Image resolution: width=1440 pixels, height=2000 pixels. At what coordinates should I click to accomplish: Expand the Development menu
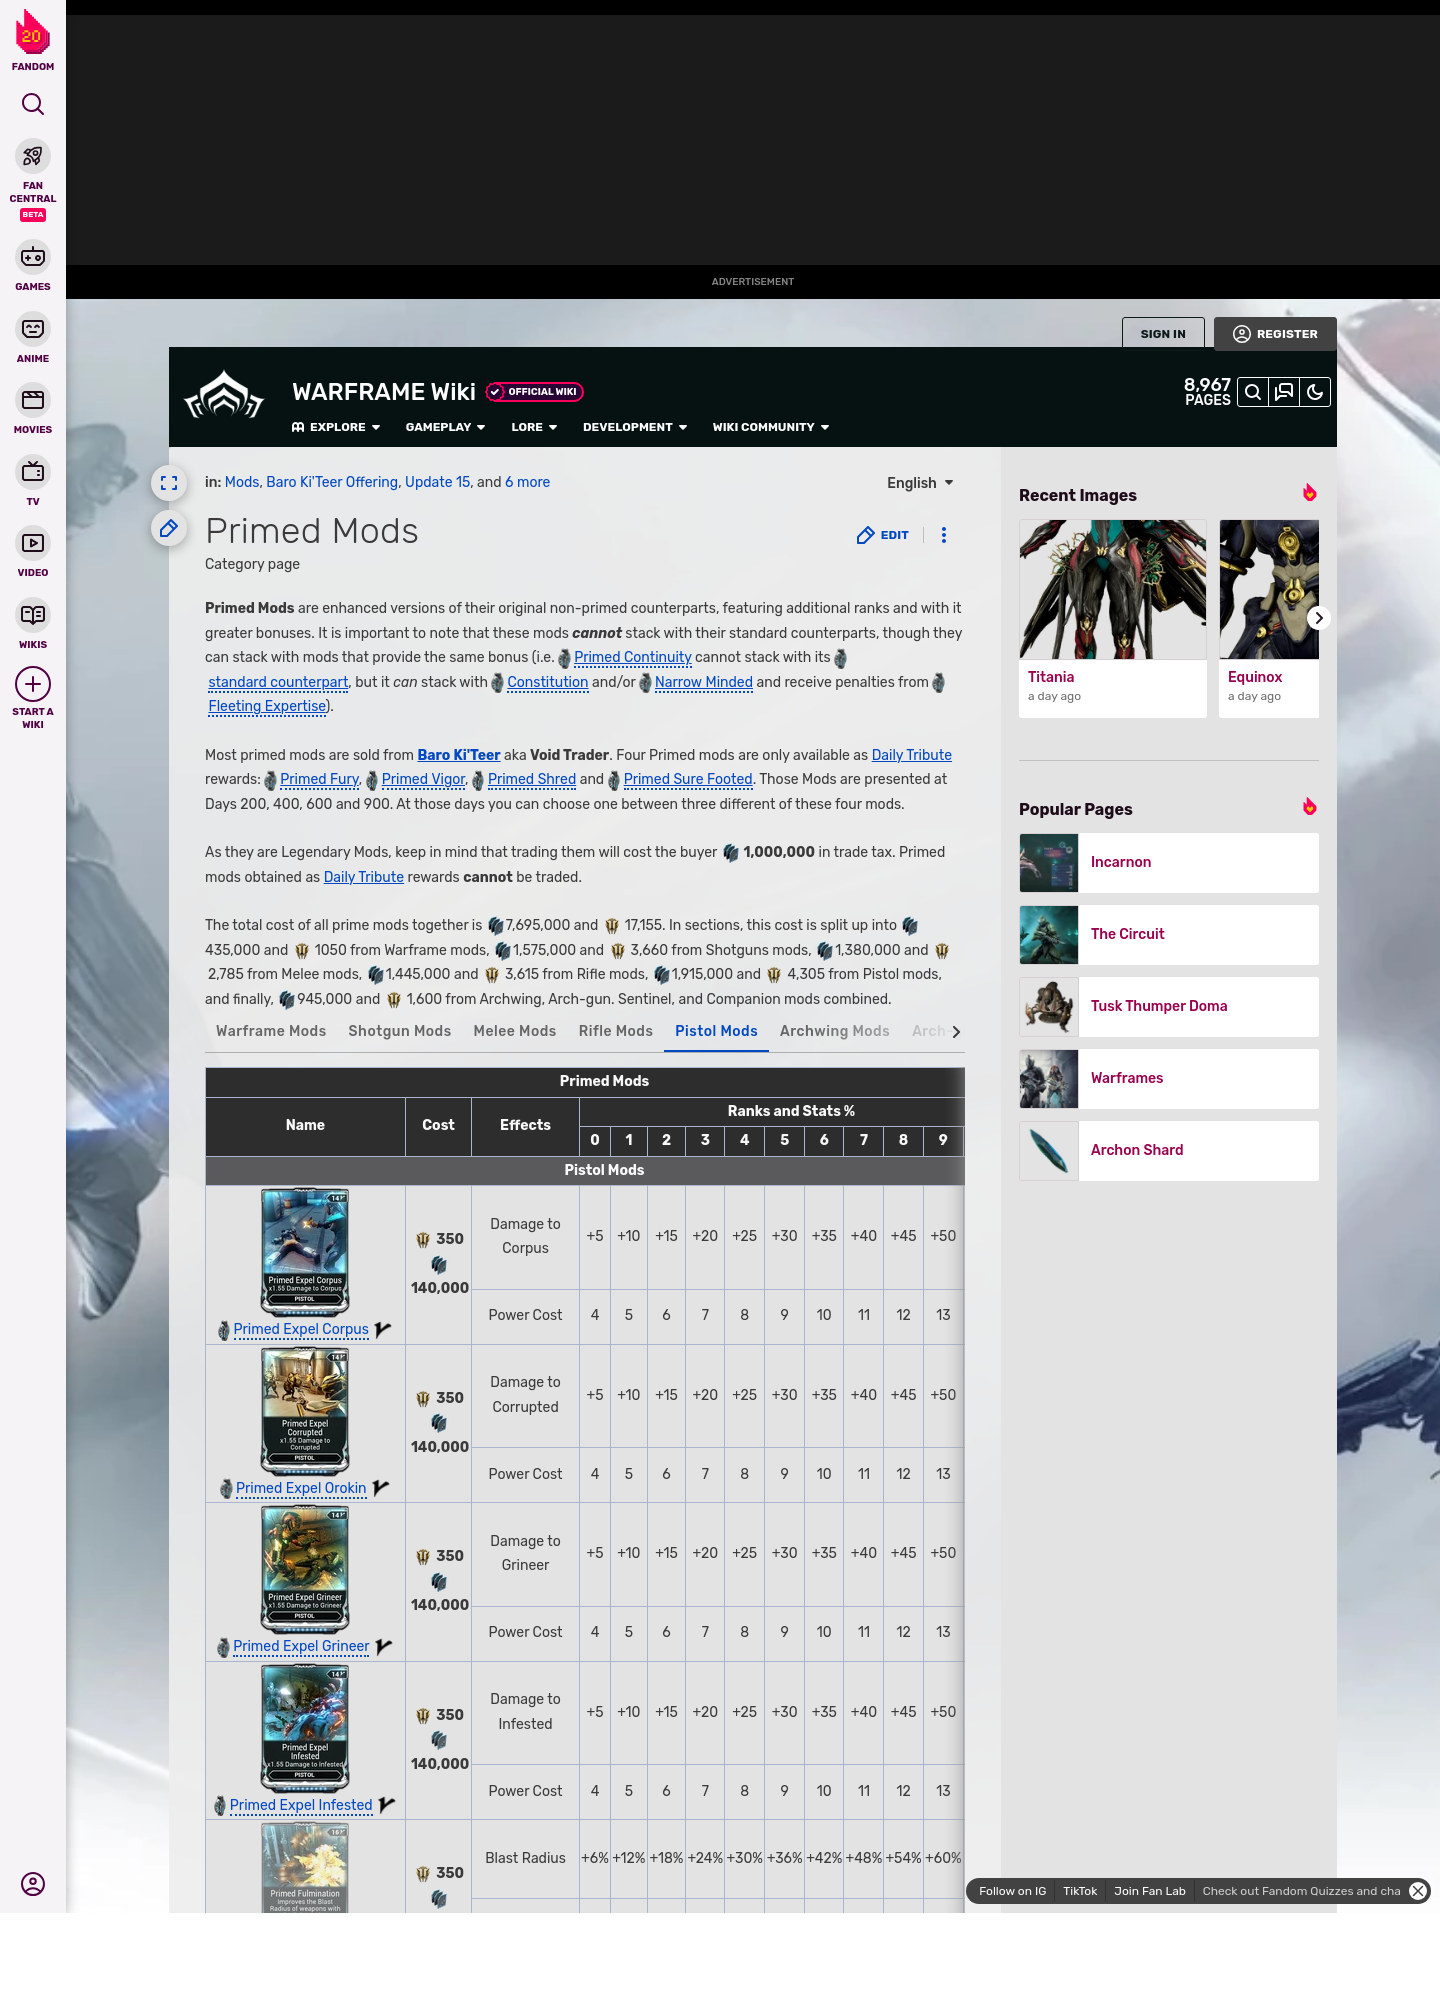pos(635,427)
